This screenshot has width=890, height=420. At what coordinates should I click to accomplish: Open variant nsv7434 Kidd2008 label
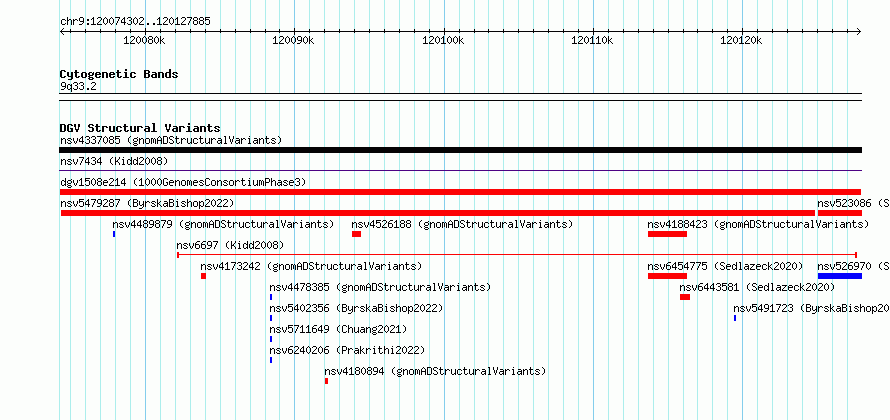click(114, 162)
